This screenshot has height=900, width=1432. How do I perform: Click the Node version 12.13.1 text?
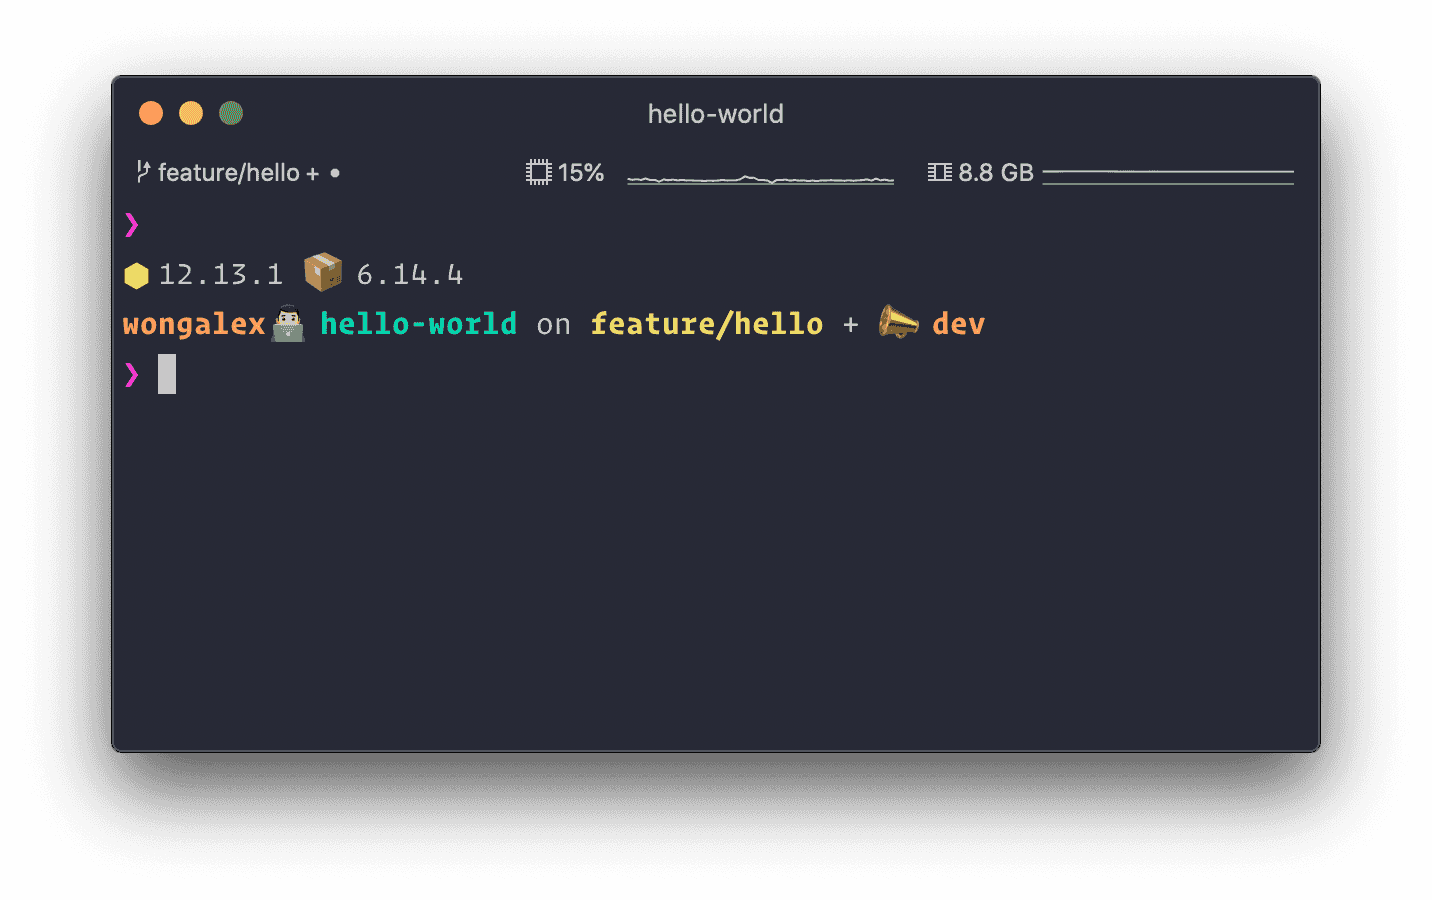[x=221, y=275]
